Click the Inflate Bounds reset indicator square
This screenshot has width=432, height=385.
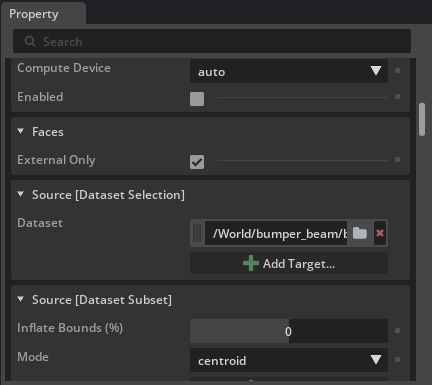[397, 331]
